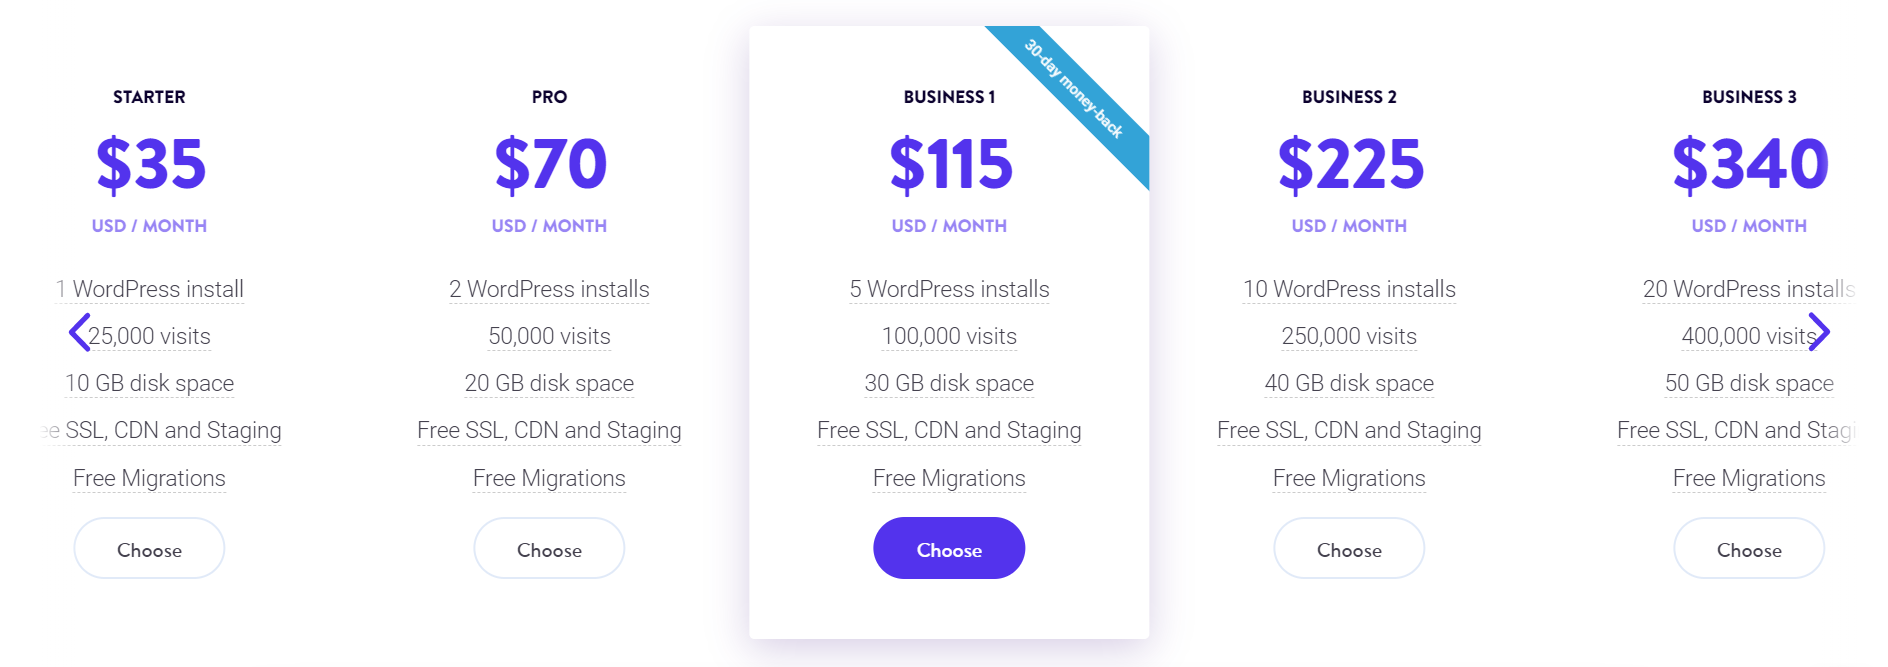Click '10 WordPress installs' feature

(1349, 289)
